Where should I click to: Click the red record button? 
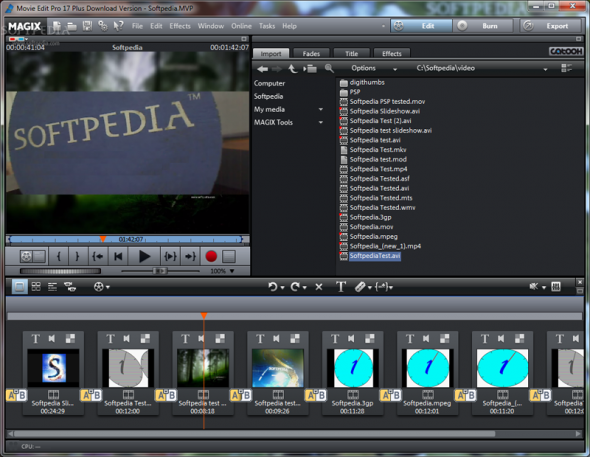click(211, 257)
